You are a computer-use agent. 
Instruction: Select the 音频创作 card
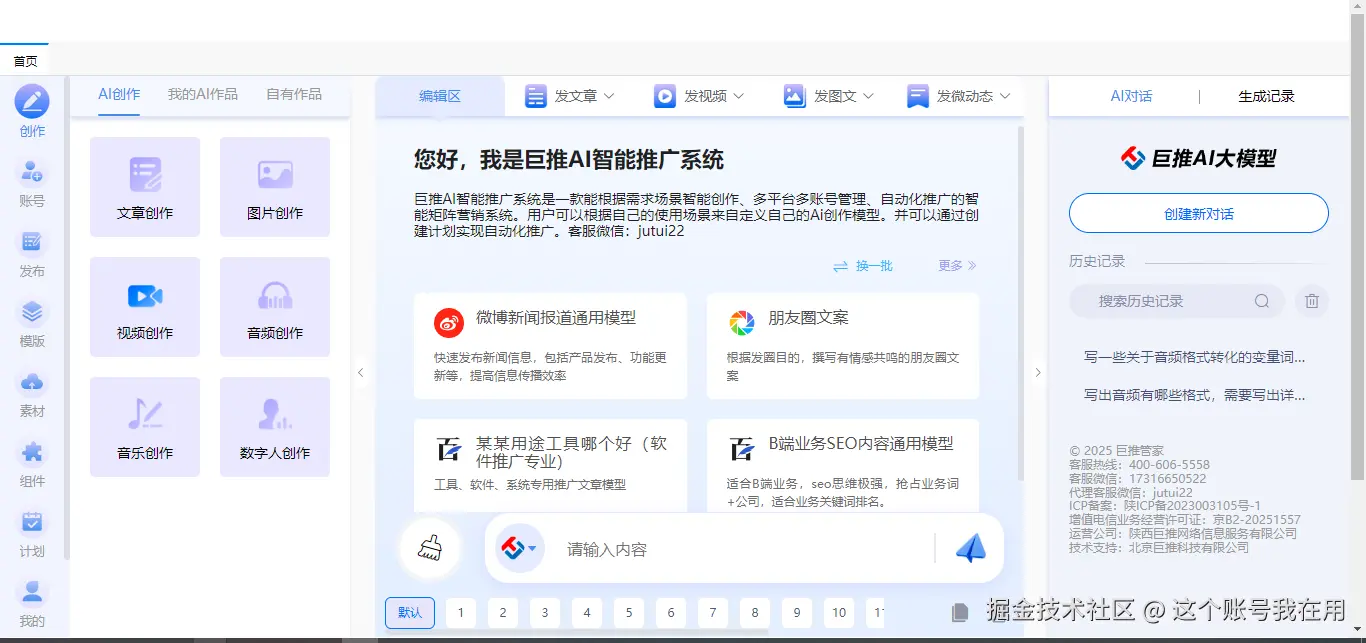pos(275,307)
